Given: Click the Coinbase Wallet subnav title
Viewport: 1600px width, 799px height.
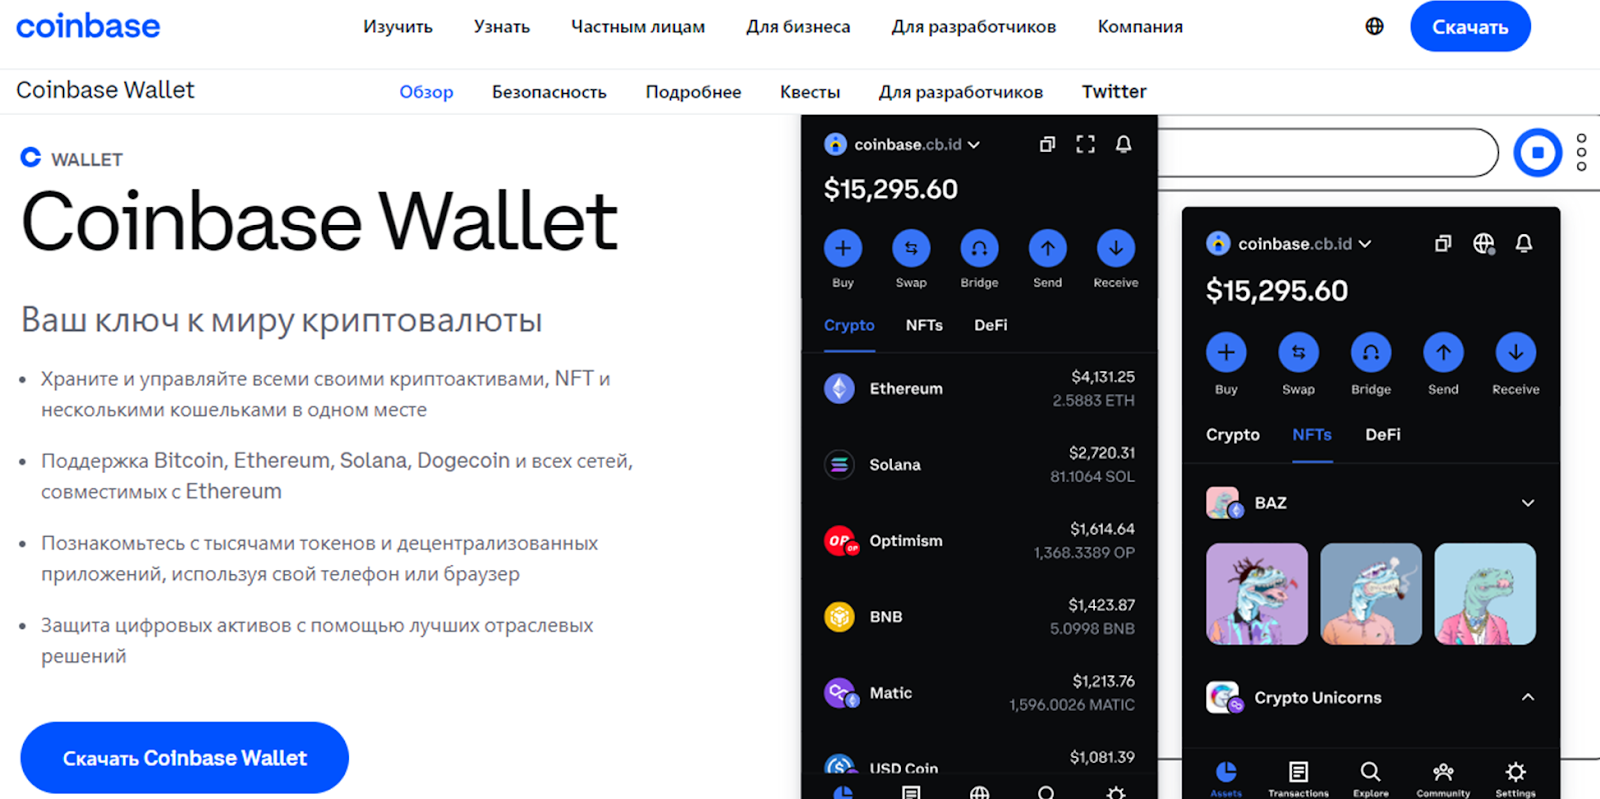Looking at the screenshot, I should (x=105, y=90).
